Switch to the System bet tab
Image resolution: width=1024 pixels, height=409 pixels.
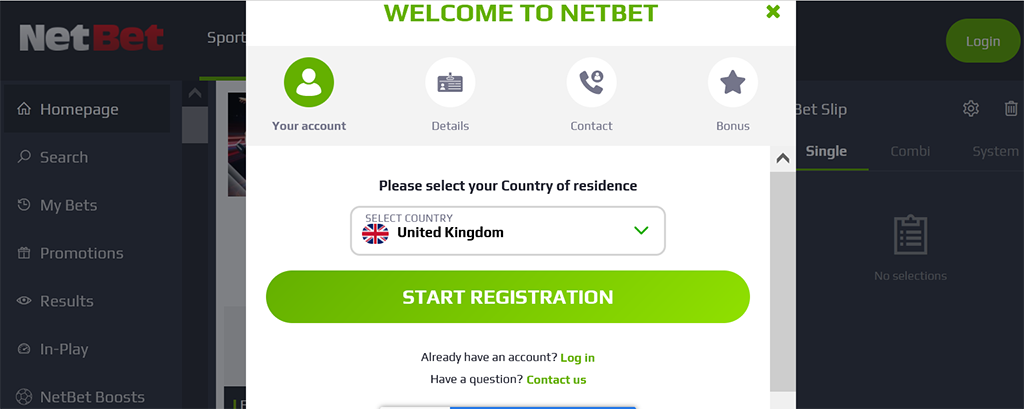pyautogui.click(x=995, y=152)
